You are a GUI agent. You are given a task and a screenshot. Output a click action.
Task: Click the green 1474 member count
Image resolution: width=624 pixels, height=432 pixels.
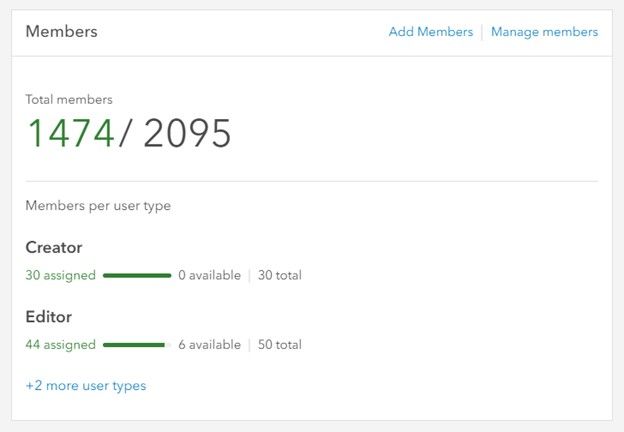pos(70,133)
